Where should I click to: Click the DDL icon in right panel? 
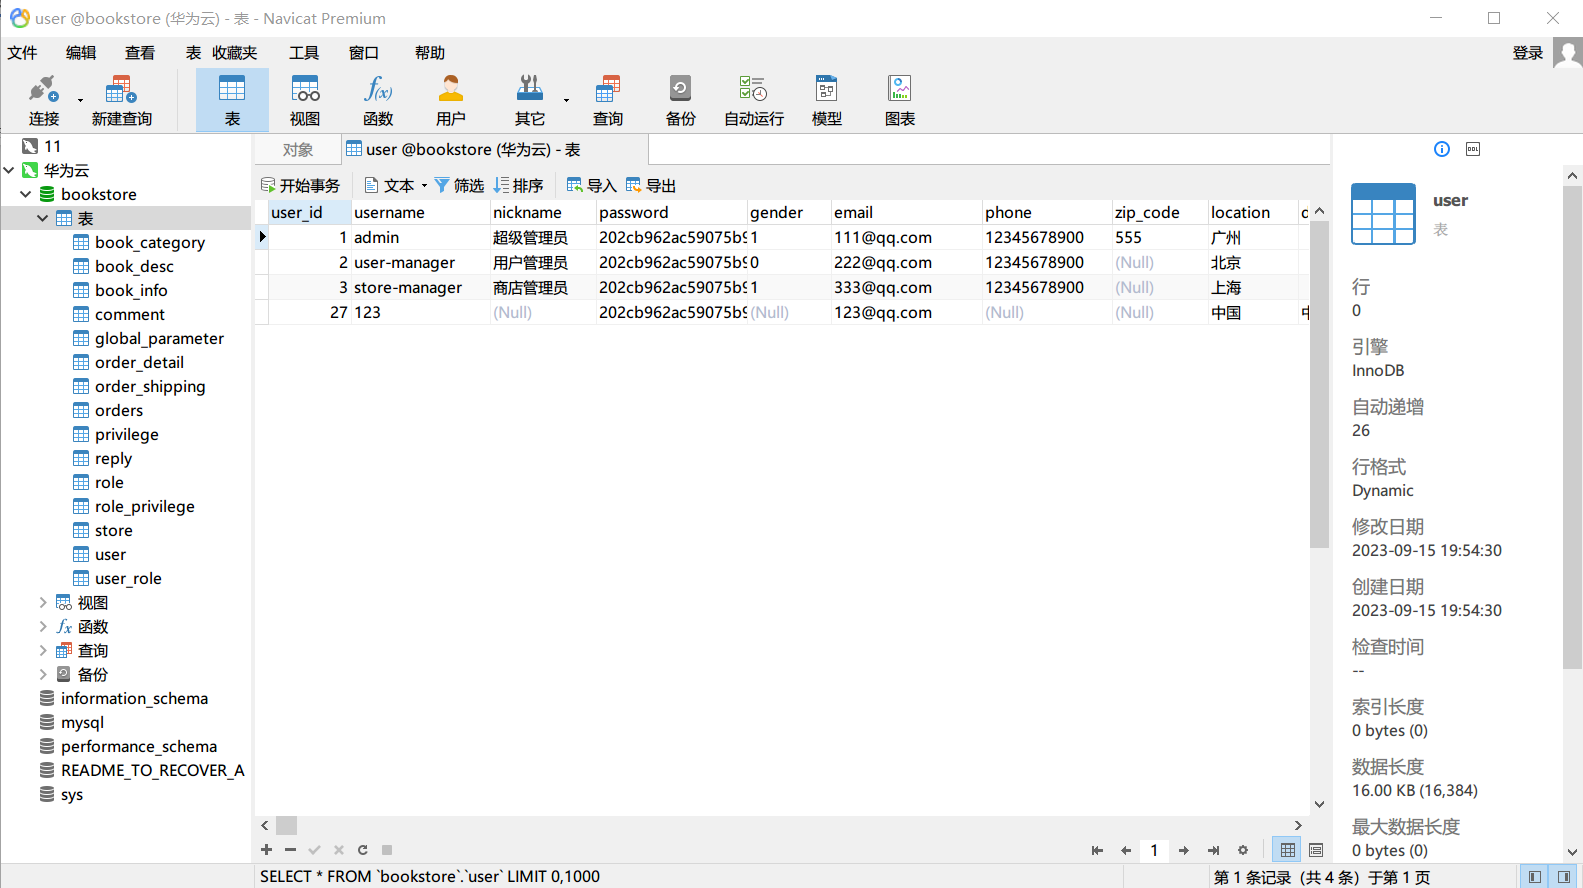point(1473,149)
